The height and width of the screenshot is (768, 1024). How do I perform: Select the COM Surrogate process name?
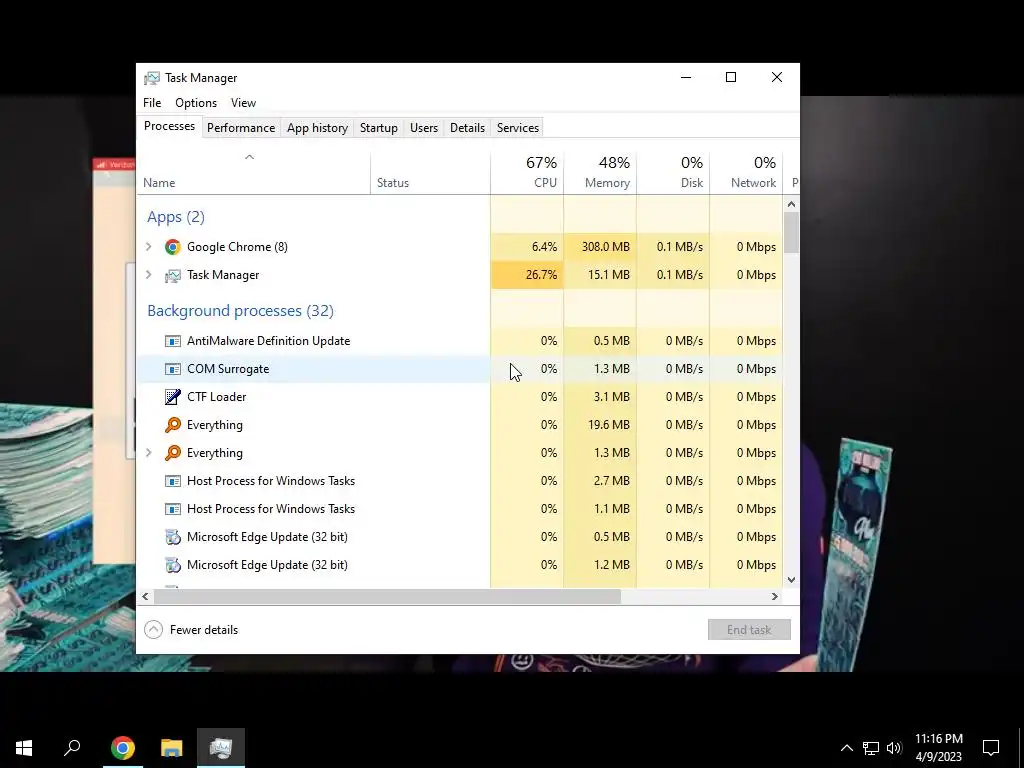tap(228, 369)
